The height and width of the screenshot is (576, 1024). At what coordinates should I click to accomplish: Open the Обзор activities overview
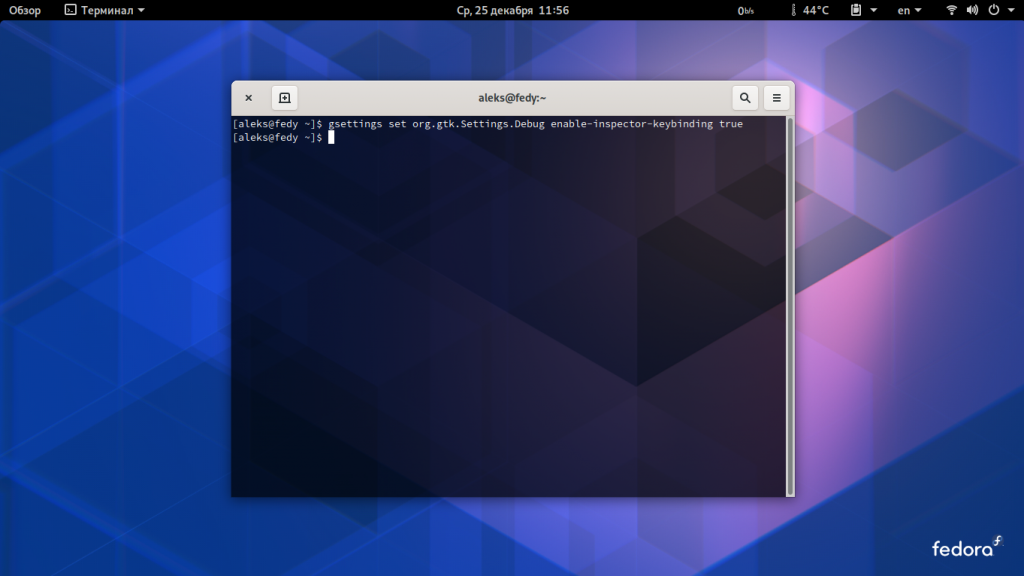pyautogui.click(x=25, y=10)
